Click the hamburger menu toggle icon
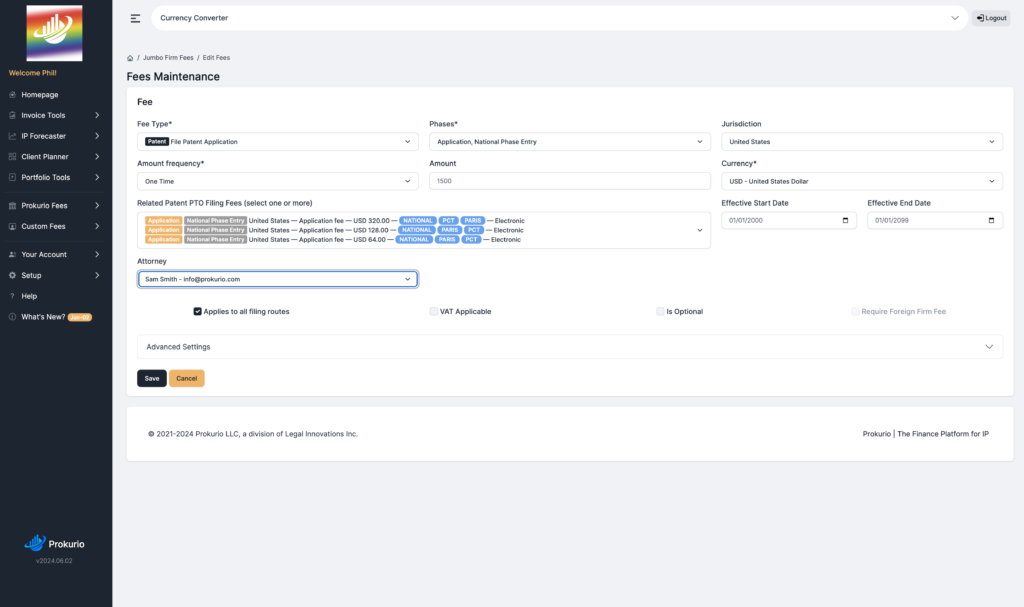 click(135, 18)
